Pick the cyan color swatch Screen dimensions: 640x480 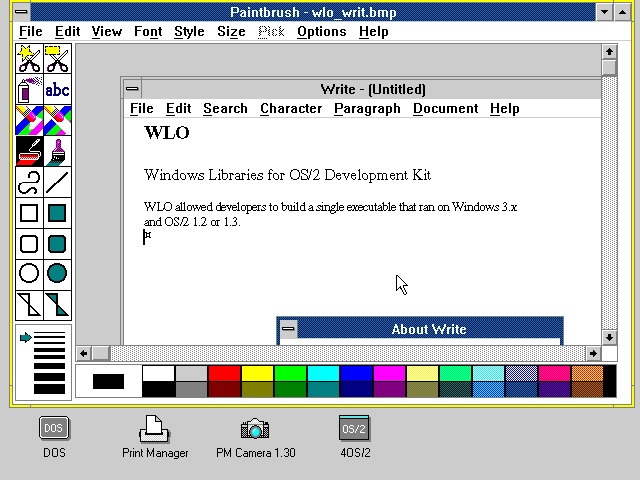click(323, 373)
